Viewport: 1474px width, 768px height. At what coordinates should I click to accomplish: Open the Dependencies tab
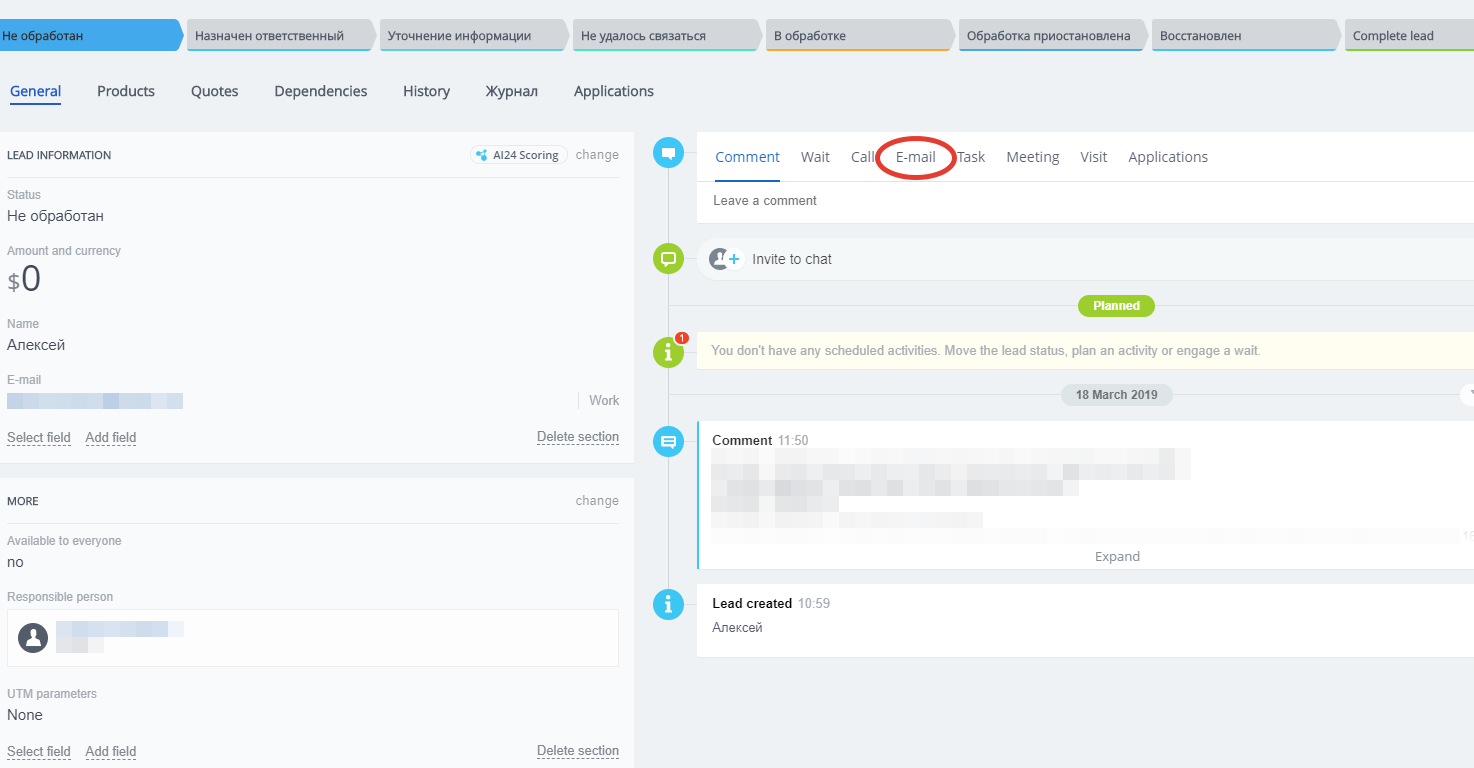(321, 91)
